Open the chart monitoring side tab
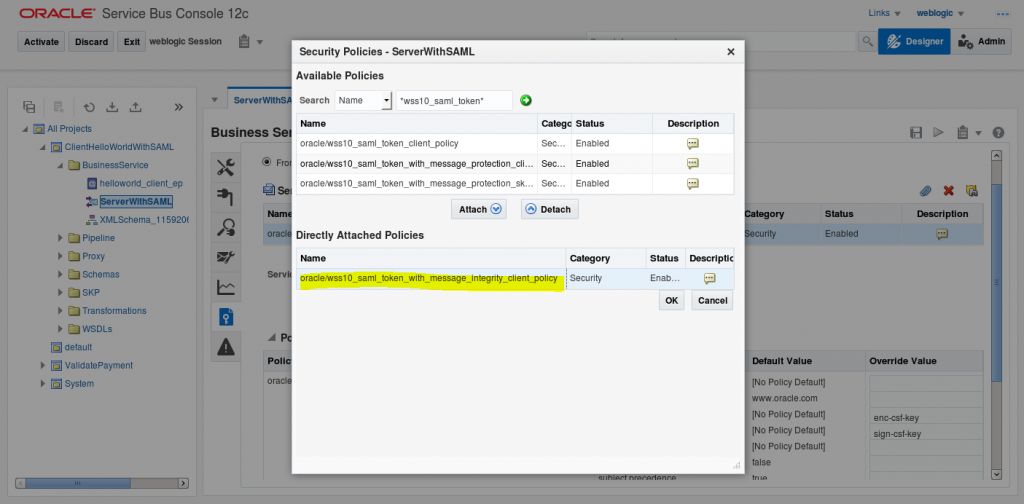1024x504 pixels. coord(225,287)
